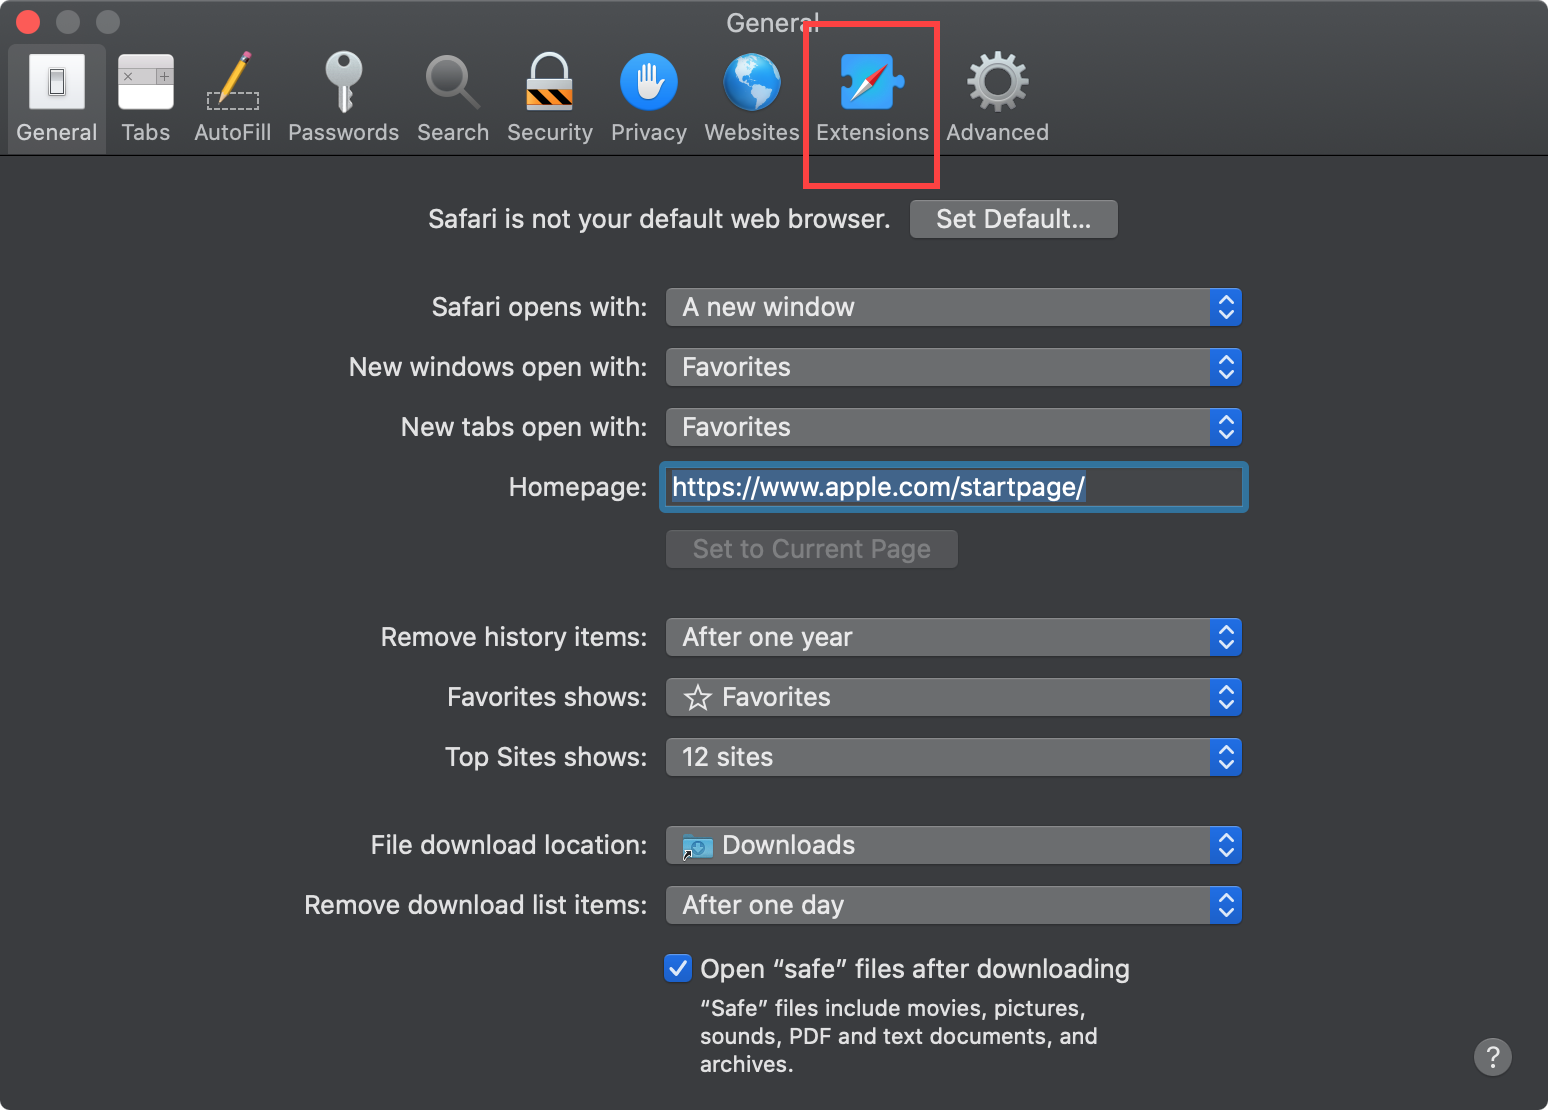The image size is (1548, 1110).
Task: Click the "New tabs open with:" label
Action: click(524, 427)
